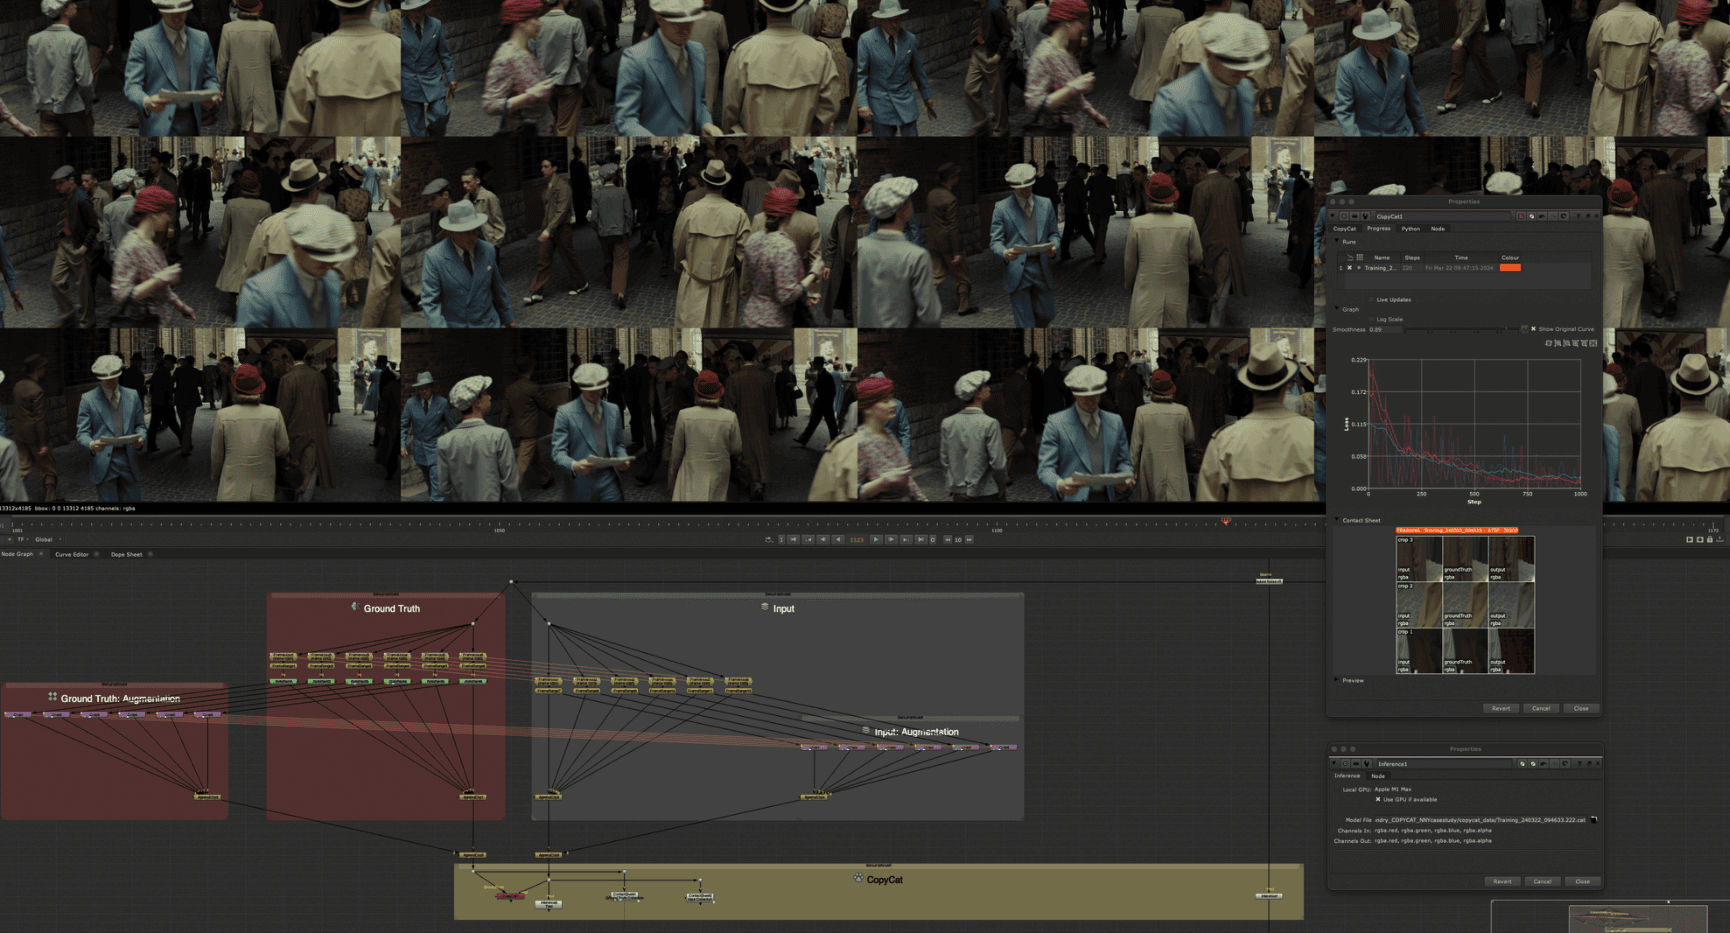The height and width of the screenshot is (933, 1730).
Task: Click the CopyCat1 node name field
Action: coord(1443,216)
